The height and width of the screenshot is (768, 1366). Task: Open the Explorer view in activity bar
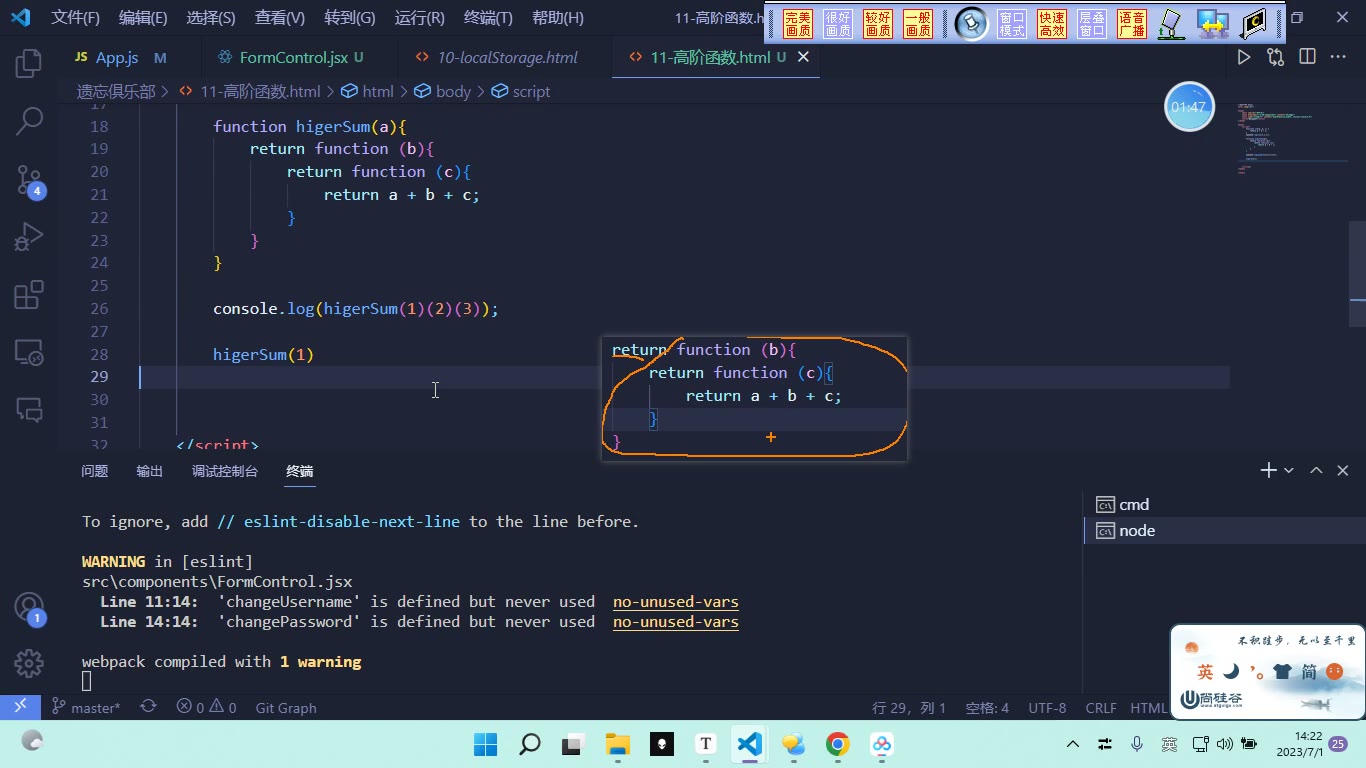tap(29, 64)
